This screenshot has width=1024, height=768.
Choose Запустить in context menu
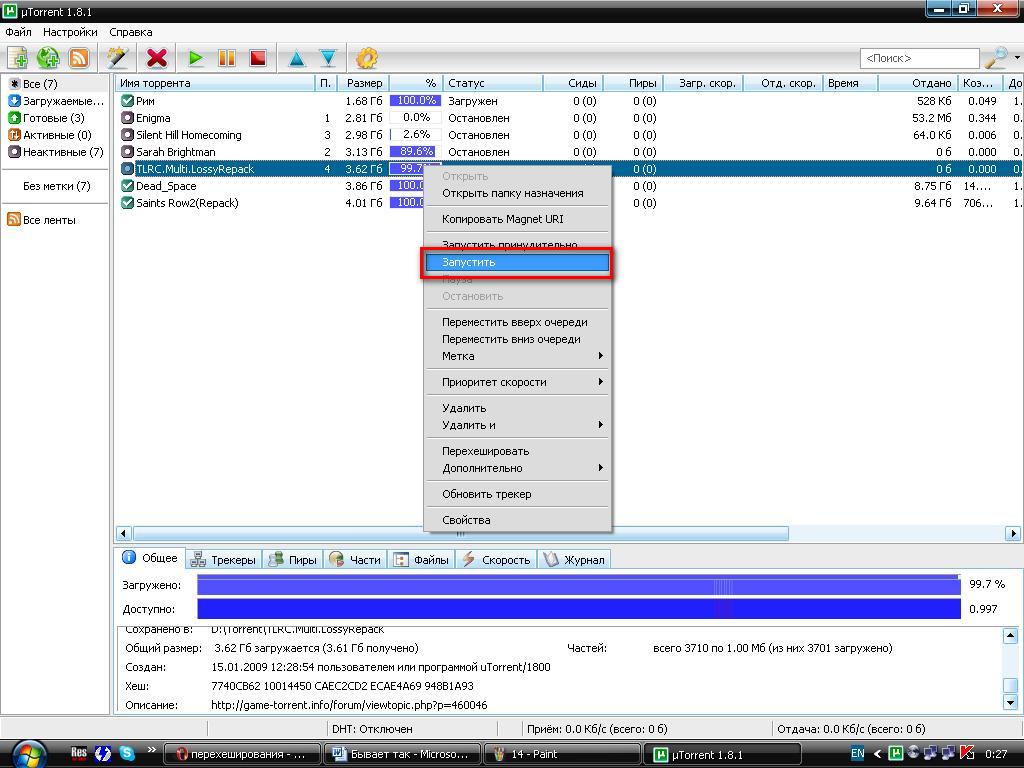(x=517, y=262)
